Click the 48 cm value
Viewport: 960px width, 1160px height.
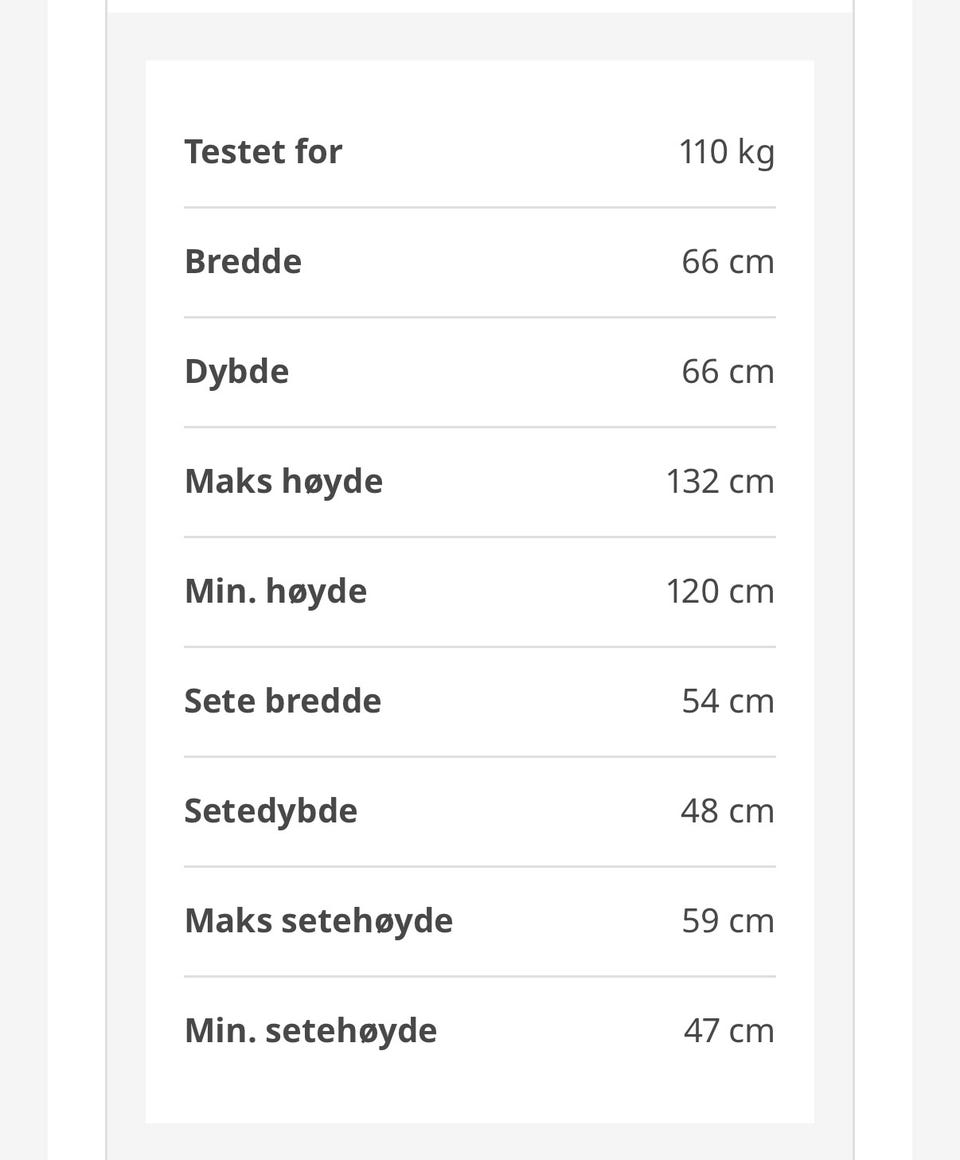coord(728,811)
